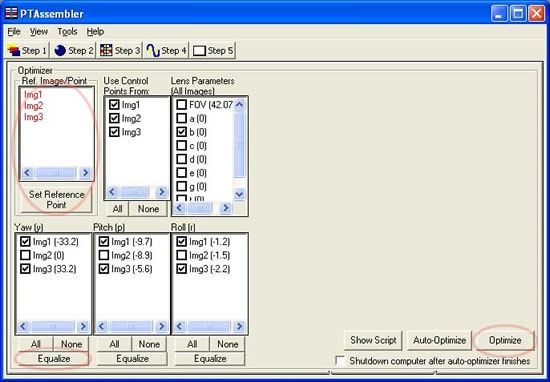This screenshot has height=382, width=550.
Task: Select the Step 5 tab
Action: pyautogui.click(x=213, y=51)
